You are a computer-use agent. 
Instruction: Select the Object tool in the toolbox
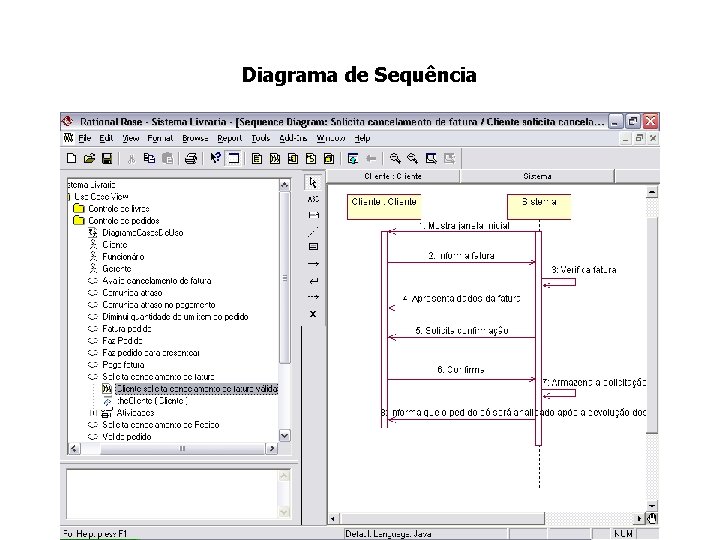click(x=313, y=247)
